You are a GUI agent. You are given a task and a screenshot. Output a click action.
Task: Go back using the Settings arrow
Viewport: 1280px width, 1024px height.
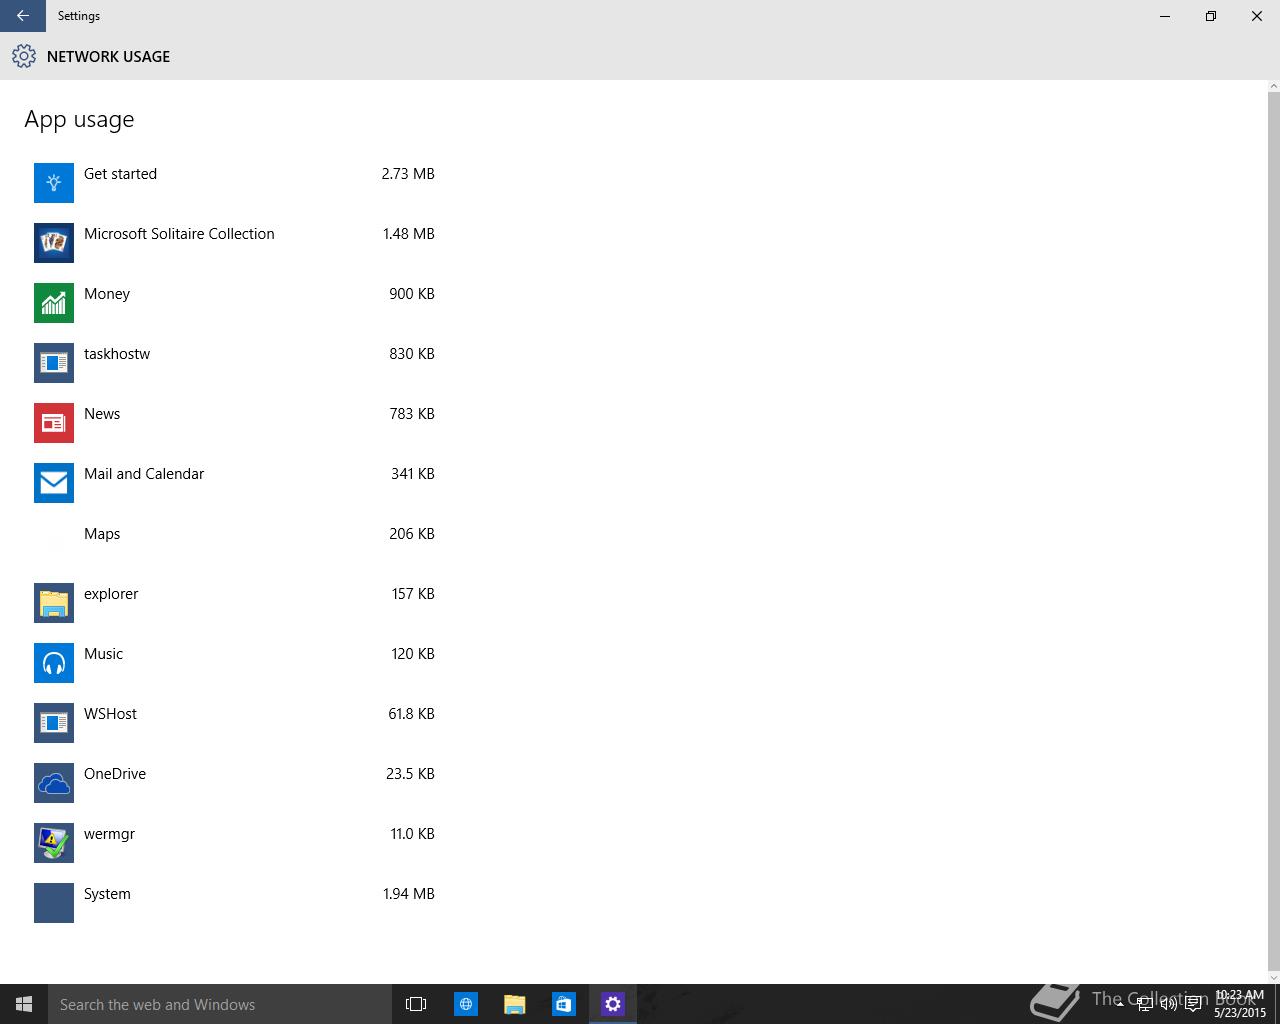(22, 16)
